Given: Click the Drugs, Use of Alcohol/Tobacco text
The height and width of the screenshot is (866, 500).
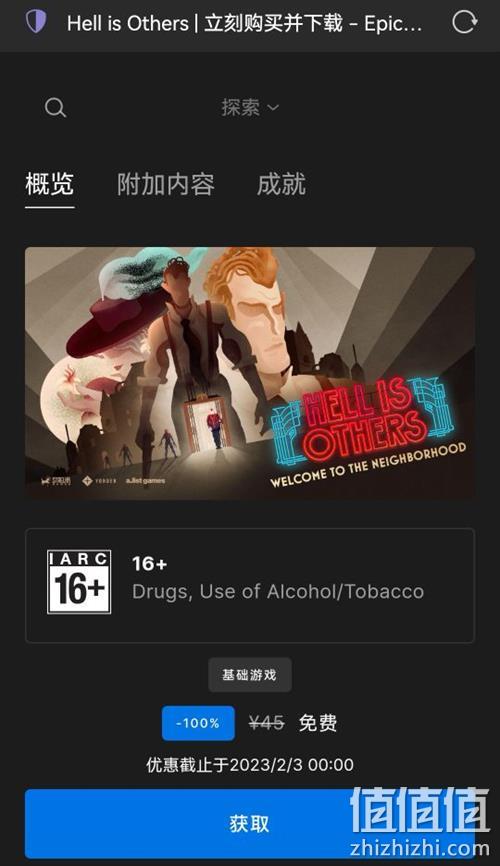Looking at the screenshot, I should (278, 592).
